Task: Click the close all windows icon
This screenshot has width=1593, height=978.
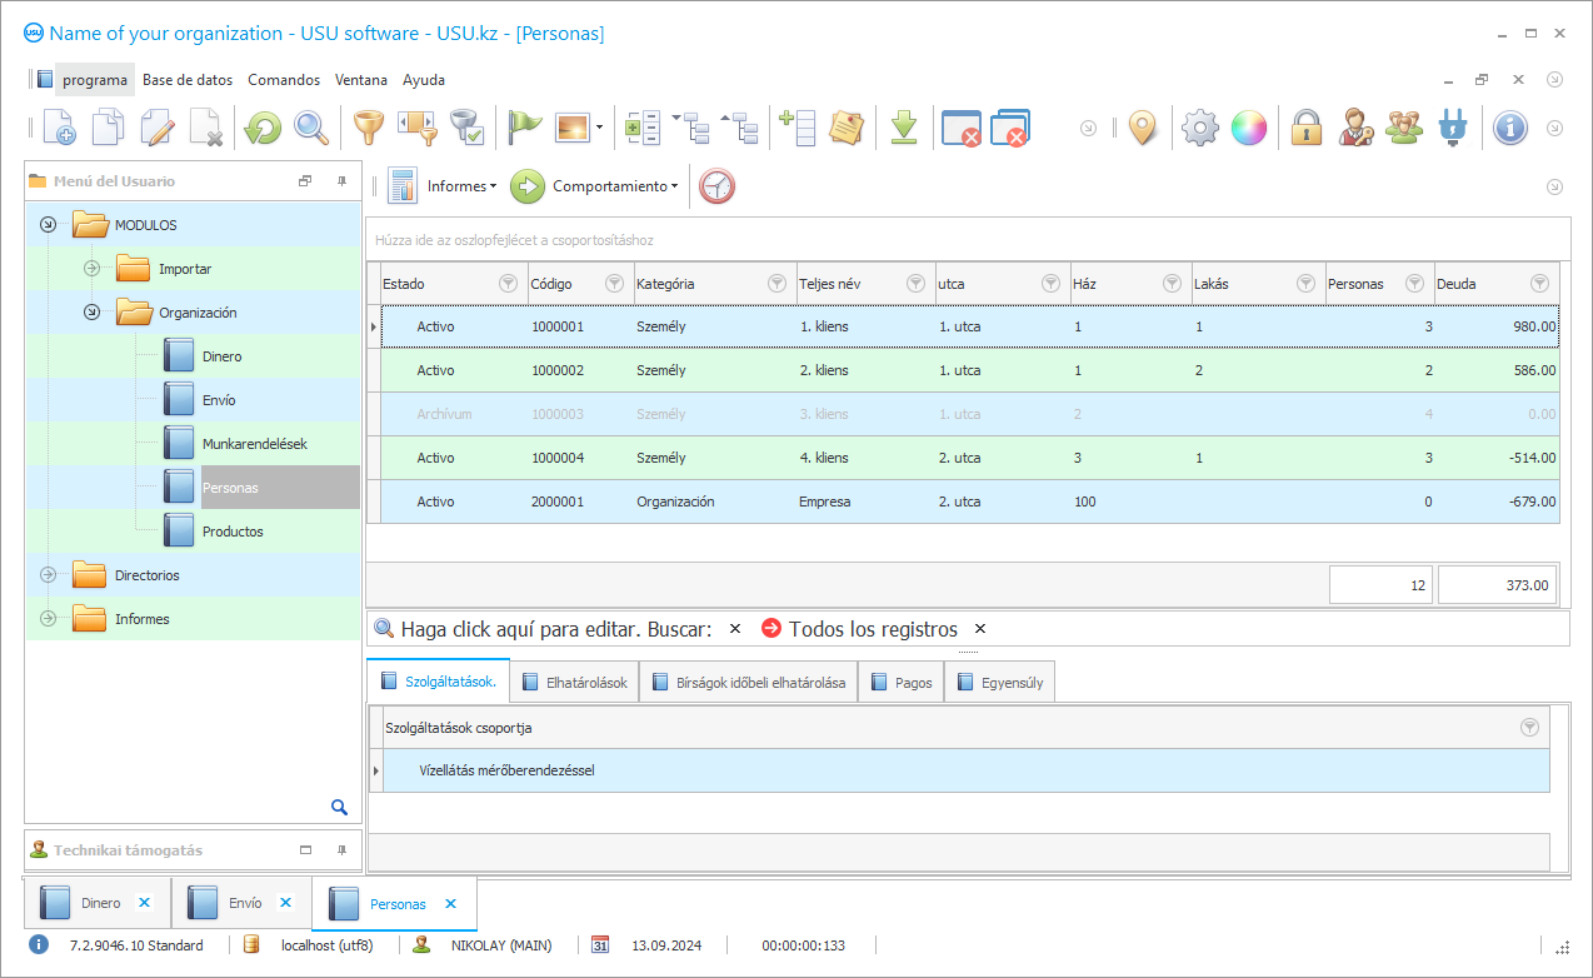Action: (x=1010, y=128)
